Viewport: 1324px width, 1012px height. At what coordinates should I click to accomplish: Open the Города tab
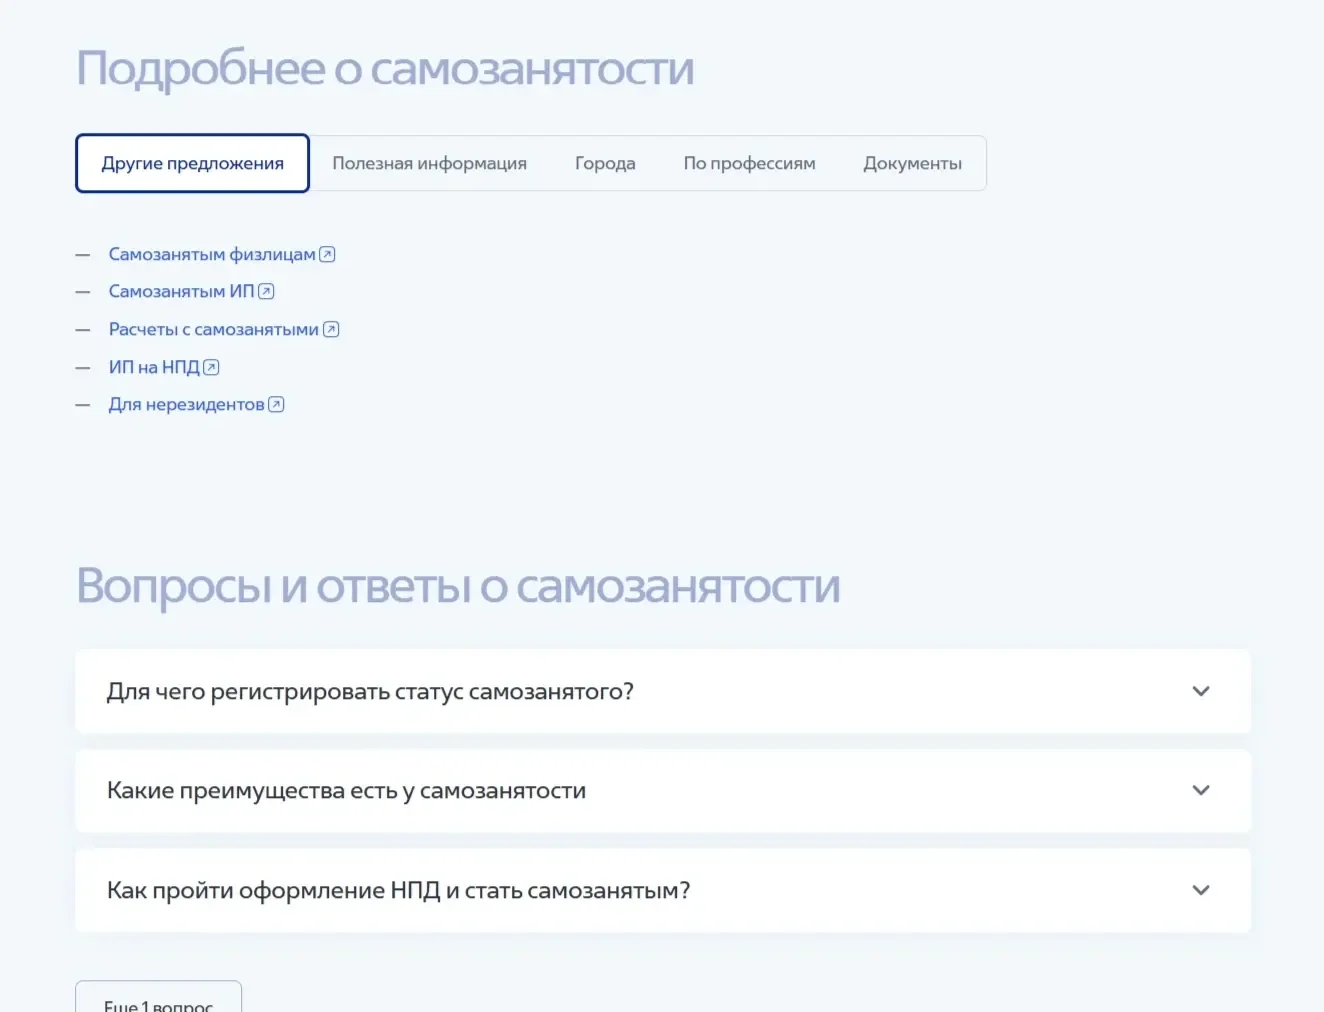pos(605,163)
